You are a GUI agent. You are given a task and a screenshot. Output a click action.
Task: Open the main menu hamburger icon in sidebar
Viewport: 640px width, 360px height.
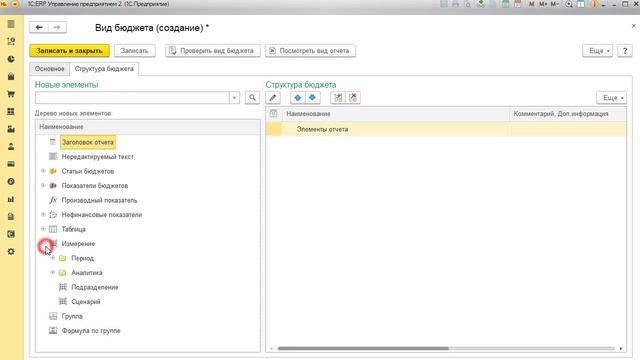(x=11, y=24)
